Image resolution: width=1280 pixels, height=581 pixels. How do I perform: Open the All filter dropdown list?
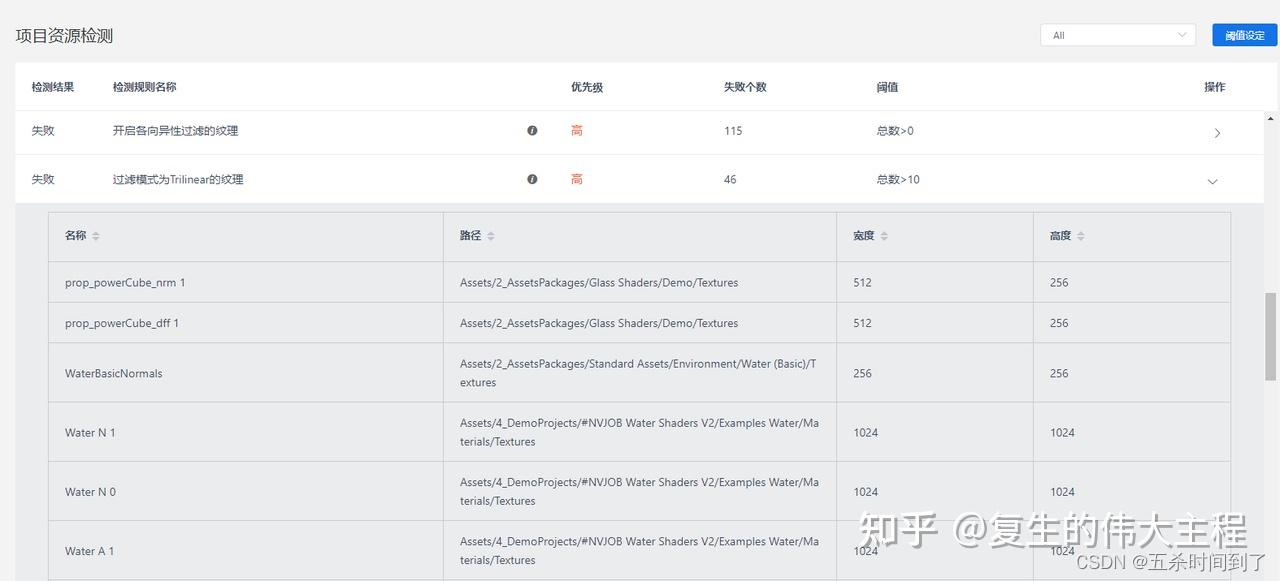click(1117, 33)
